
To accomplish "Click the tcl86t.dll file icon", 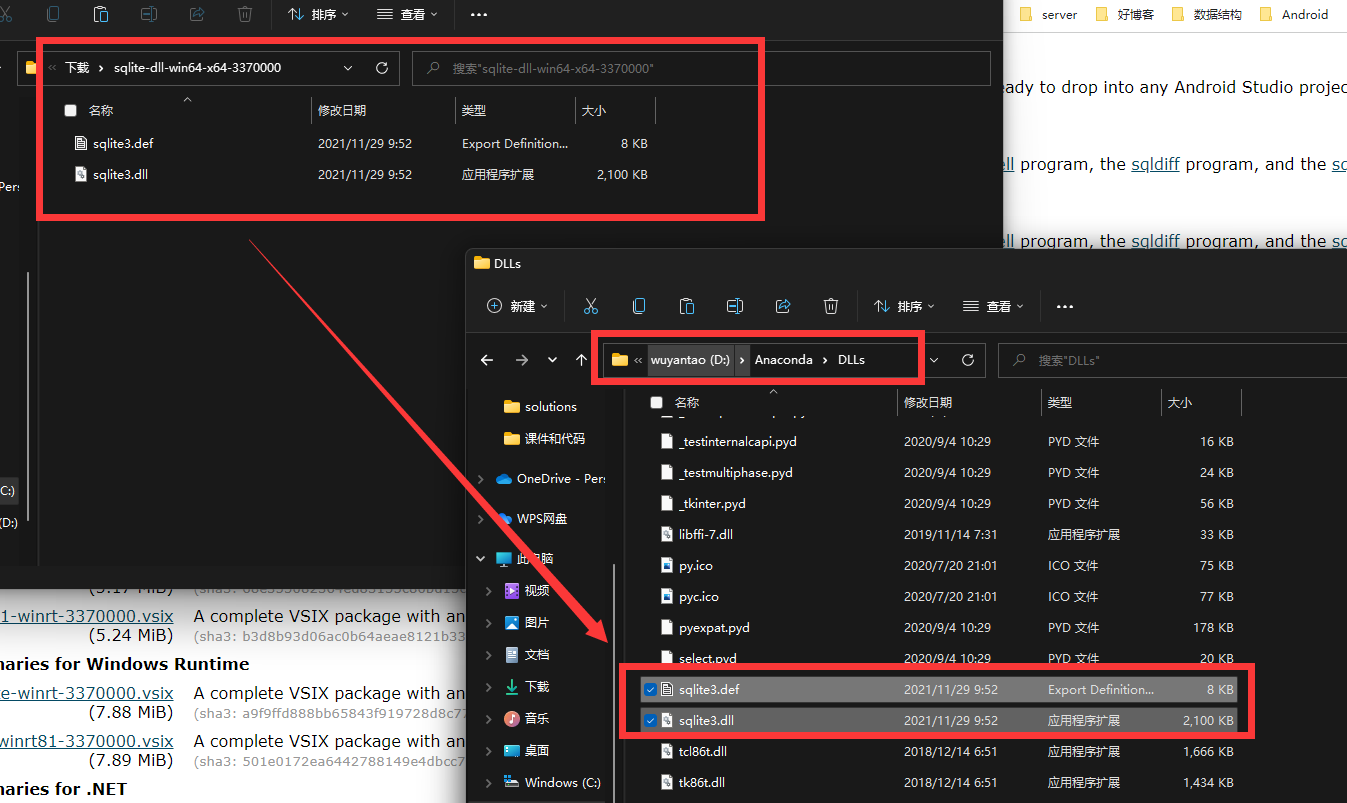I will pos(669,751).
